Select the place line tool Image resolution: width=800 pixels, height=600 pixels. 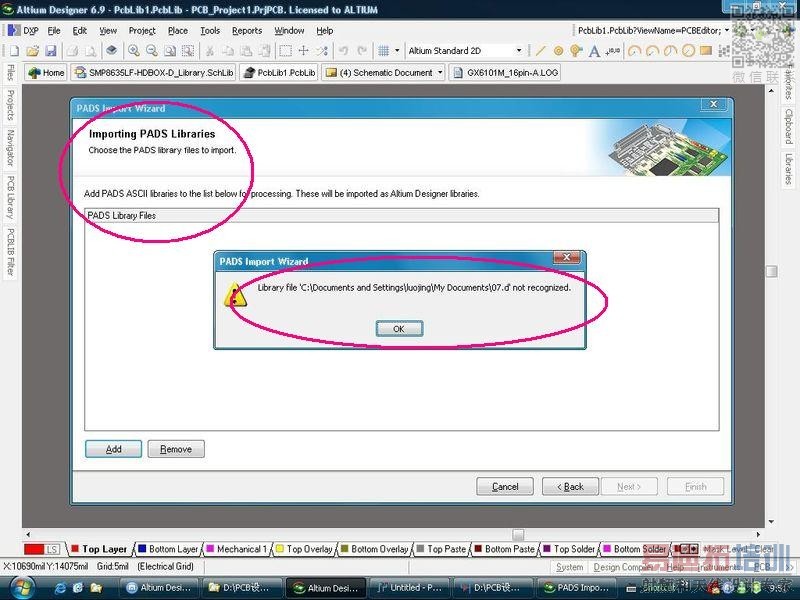tap(540, 51)
